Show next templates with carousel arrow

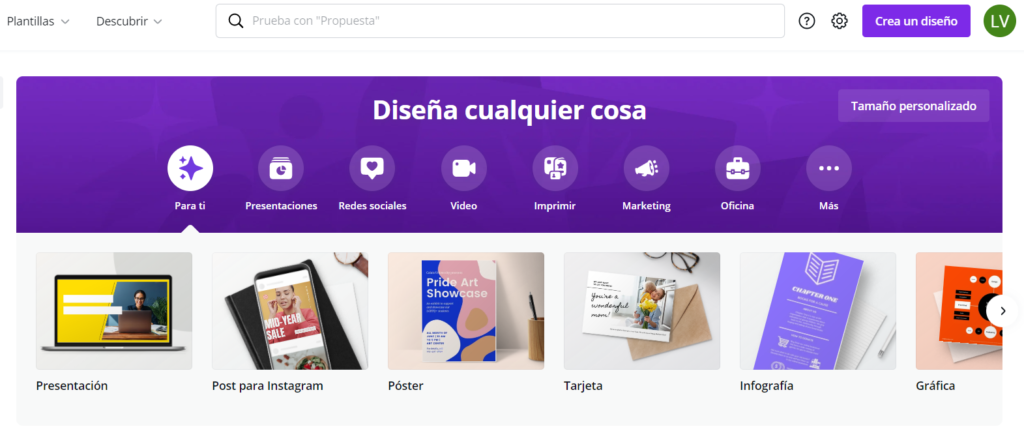[1002, 311]
